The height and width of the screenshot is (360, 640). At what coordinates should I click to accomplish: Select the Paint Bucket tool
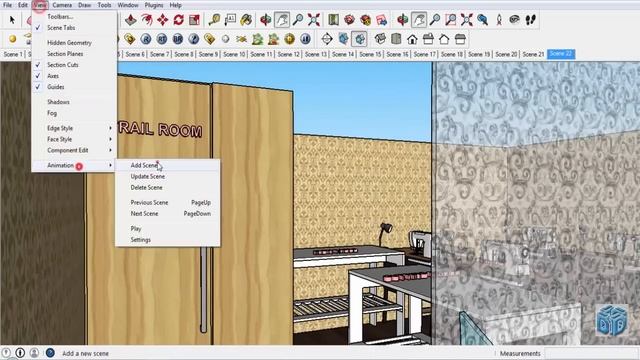[246, 20]
